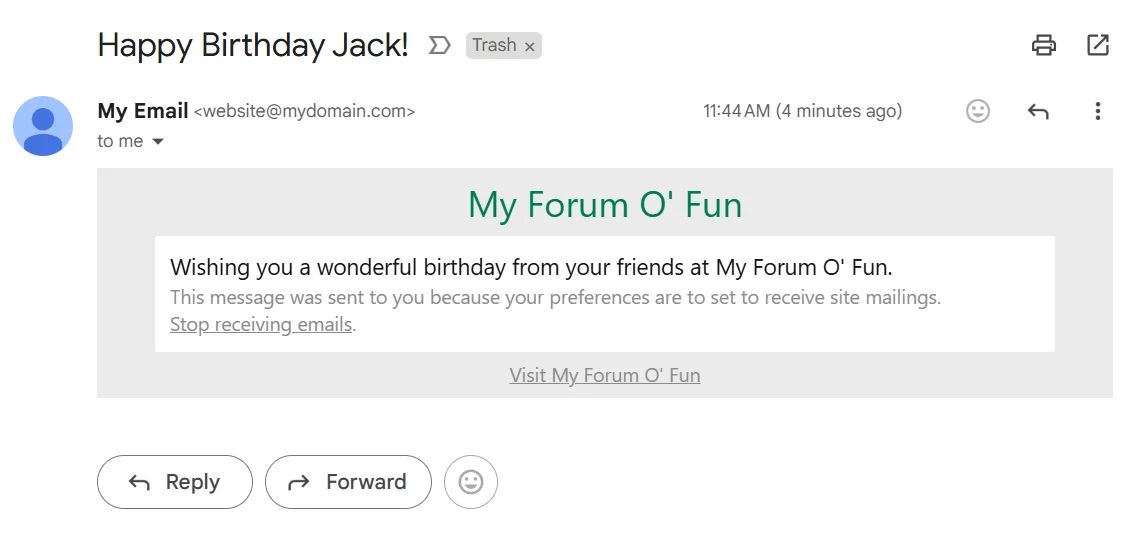The height and width of the screenshot is (549, 1129).
Task: Click the Reply button below the message
Action: (x=175, y=482)
